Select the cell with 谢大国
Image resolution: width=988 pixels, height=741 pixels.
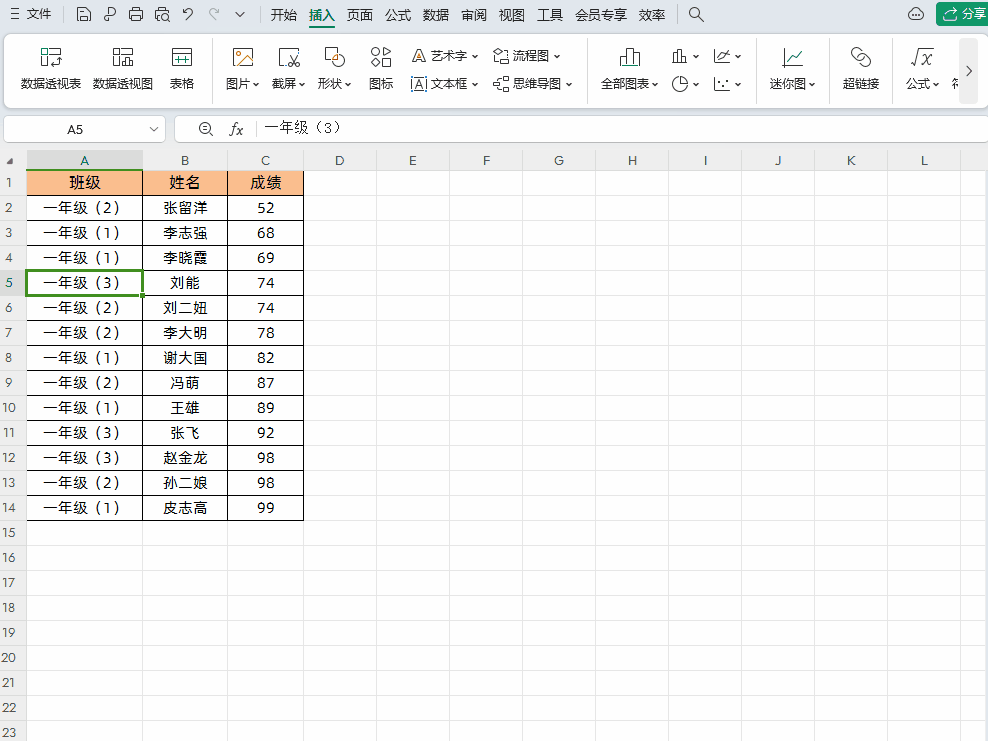pos(185,358)
